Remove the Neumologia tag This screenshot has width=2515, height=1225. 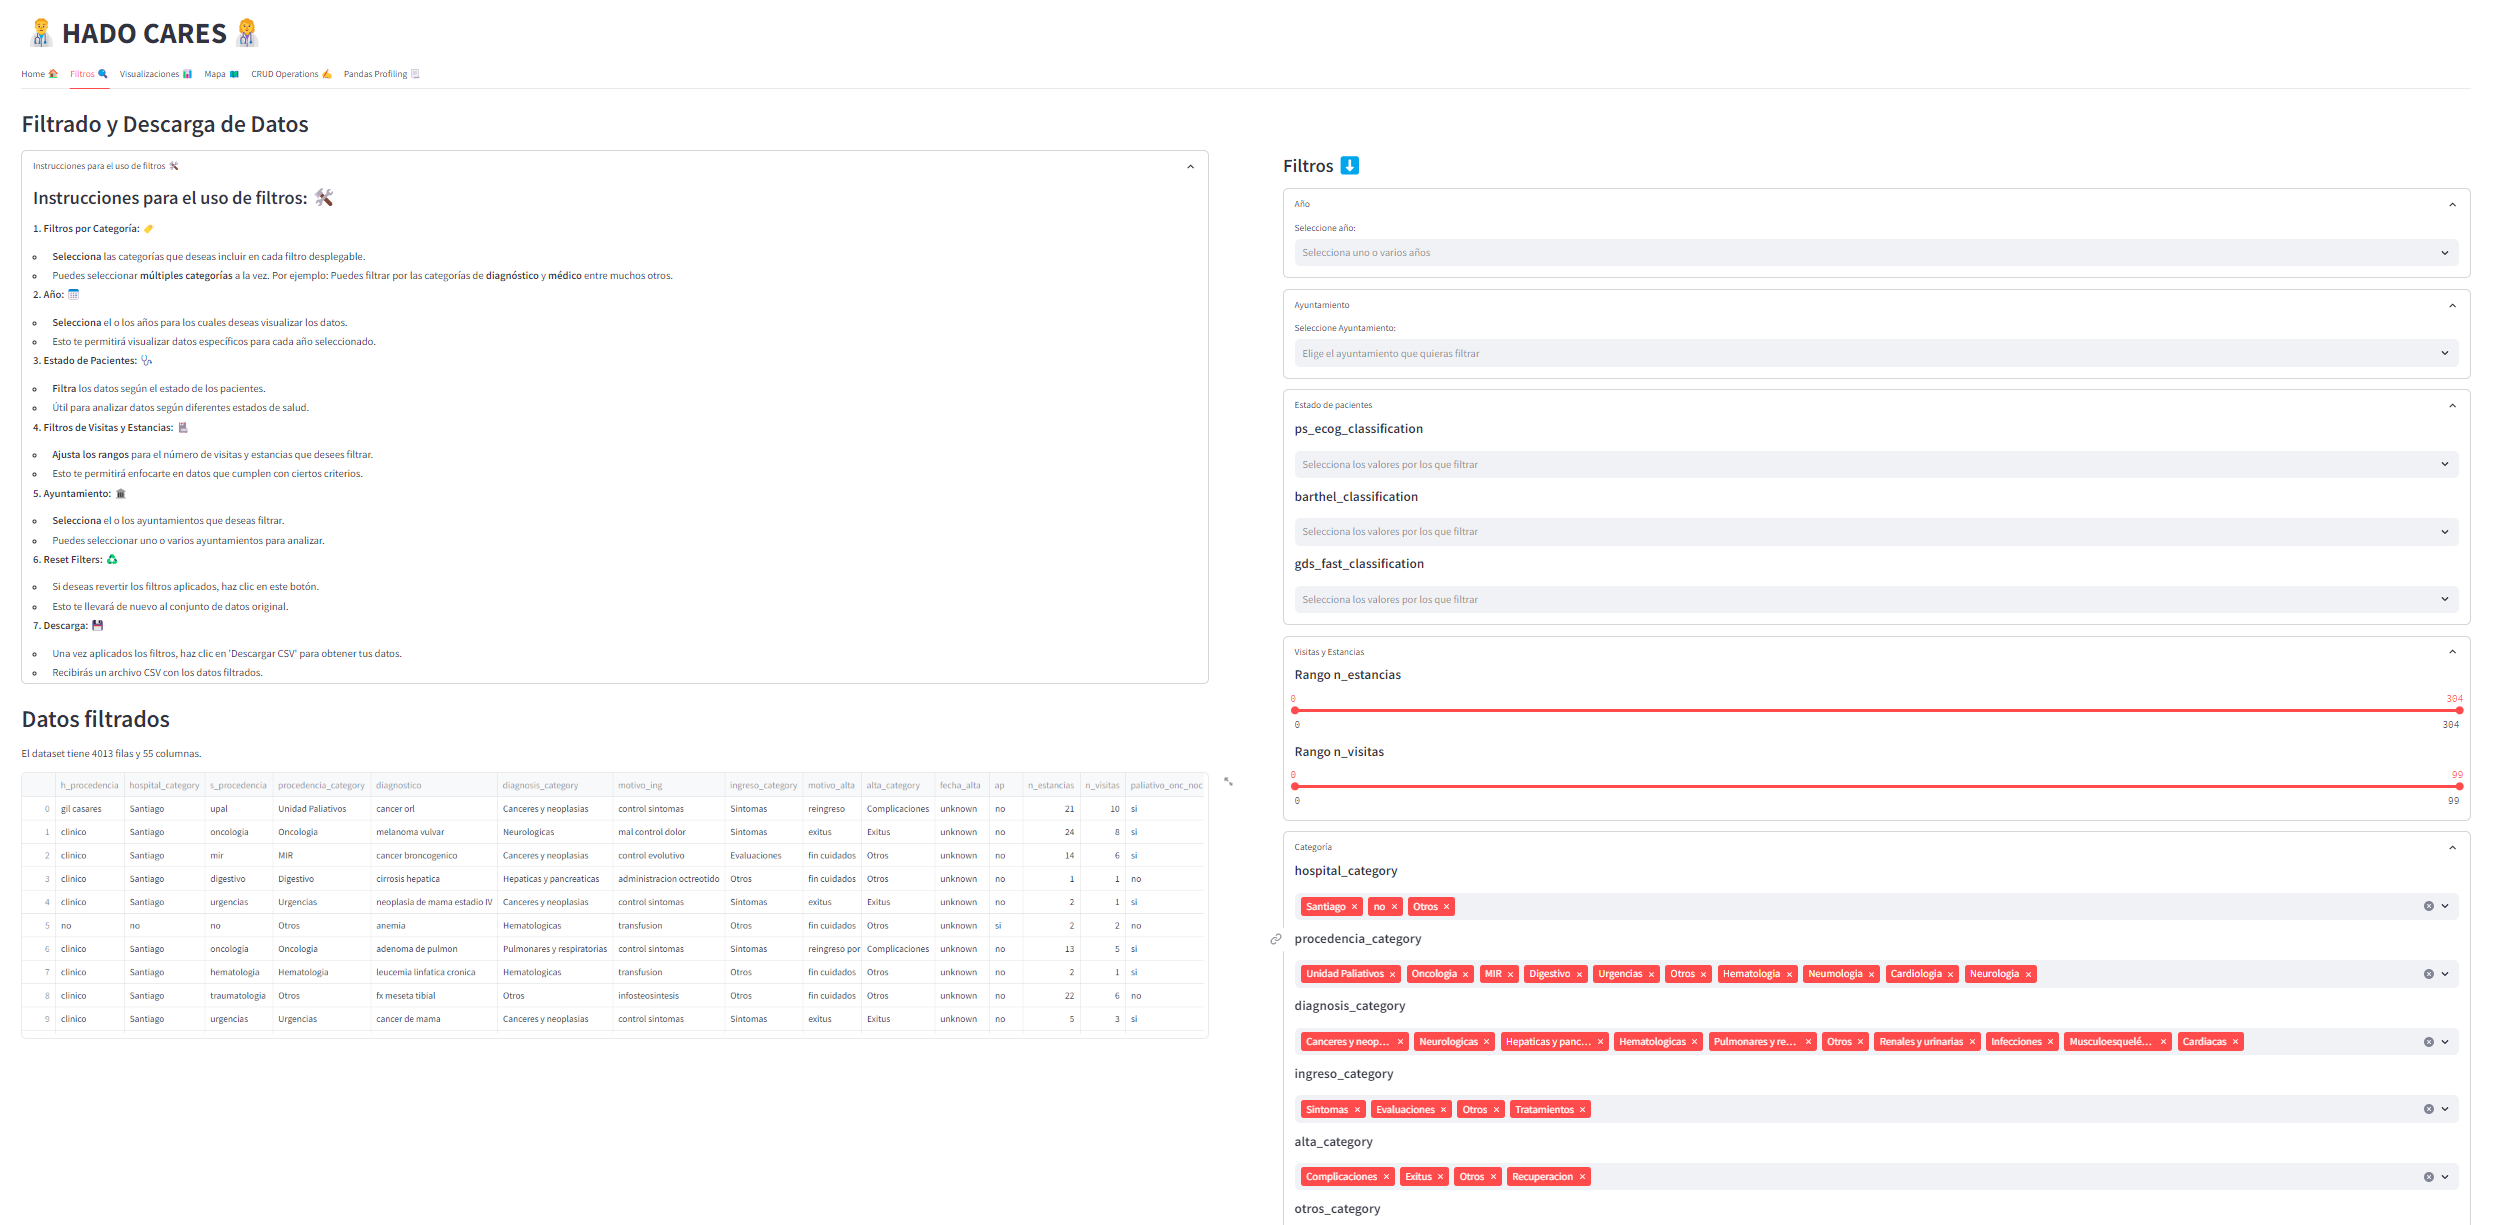click(x=1871, y=975)
